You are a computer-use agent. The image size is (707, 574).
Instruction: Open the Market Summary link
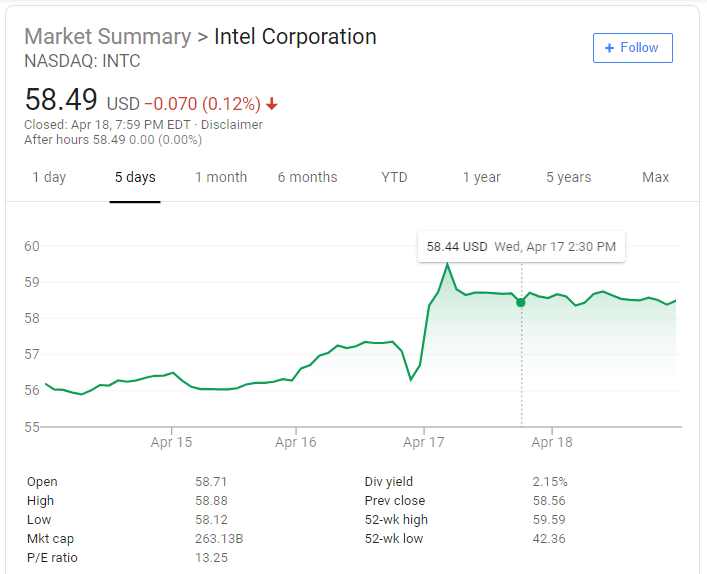tap(107, 37)
